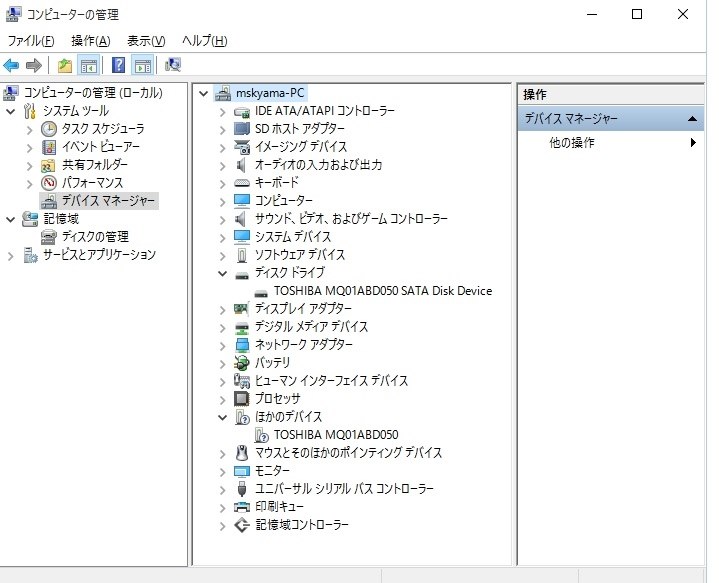
Task: Click the 印刷キュー printer icon
Action: [242, 506]
